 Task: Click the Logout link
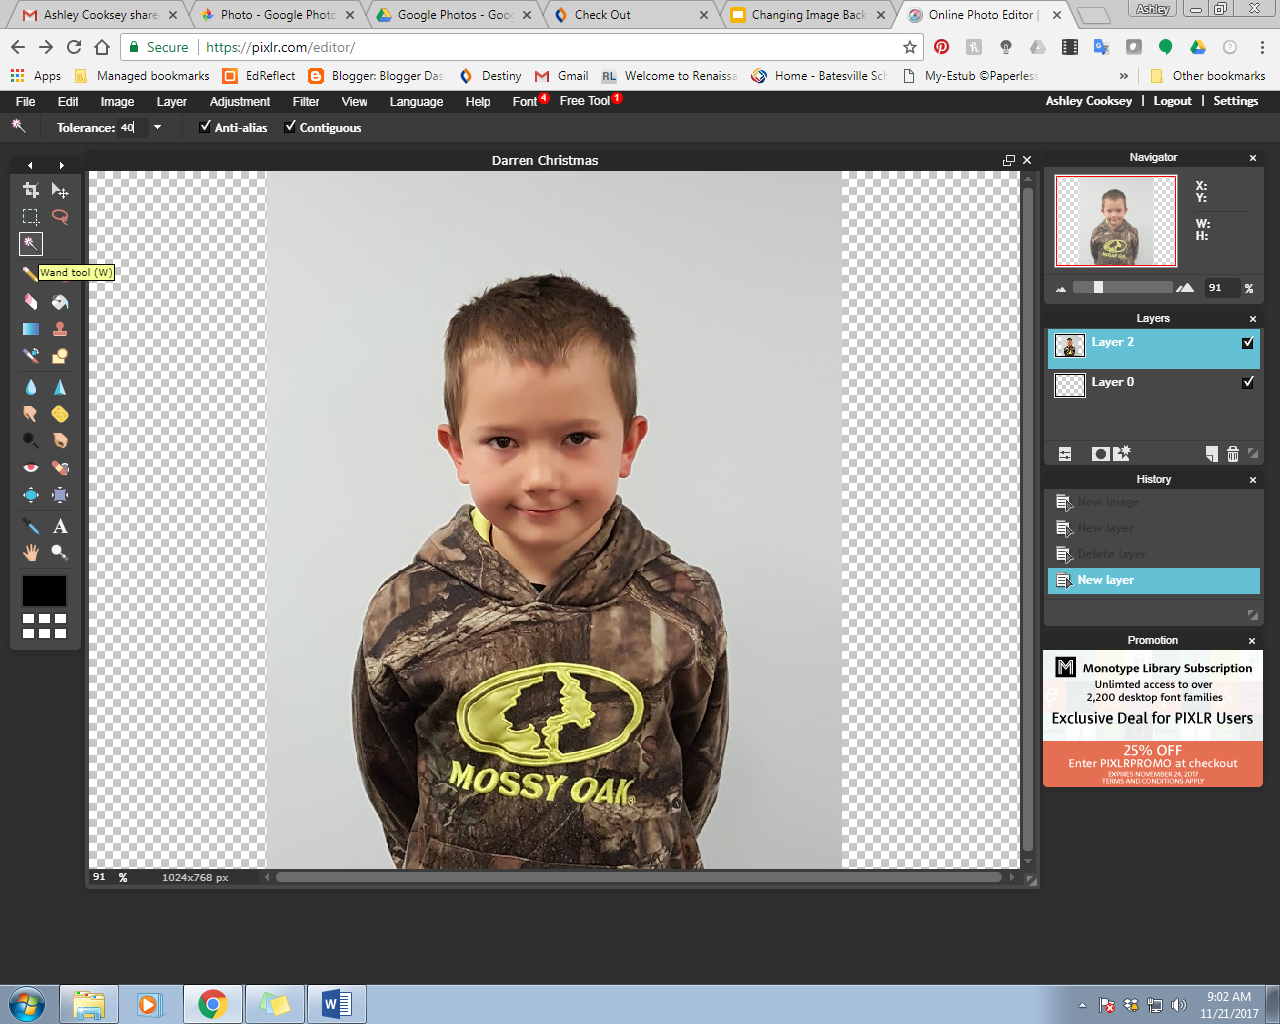pyautogui.click(x=1173, y=101)
